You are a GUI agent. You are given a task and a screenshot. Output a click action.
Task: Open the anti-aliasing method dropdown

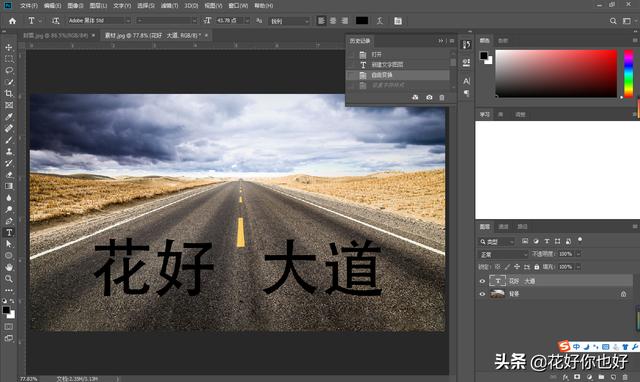289,21
